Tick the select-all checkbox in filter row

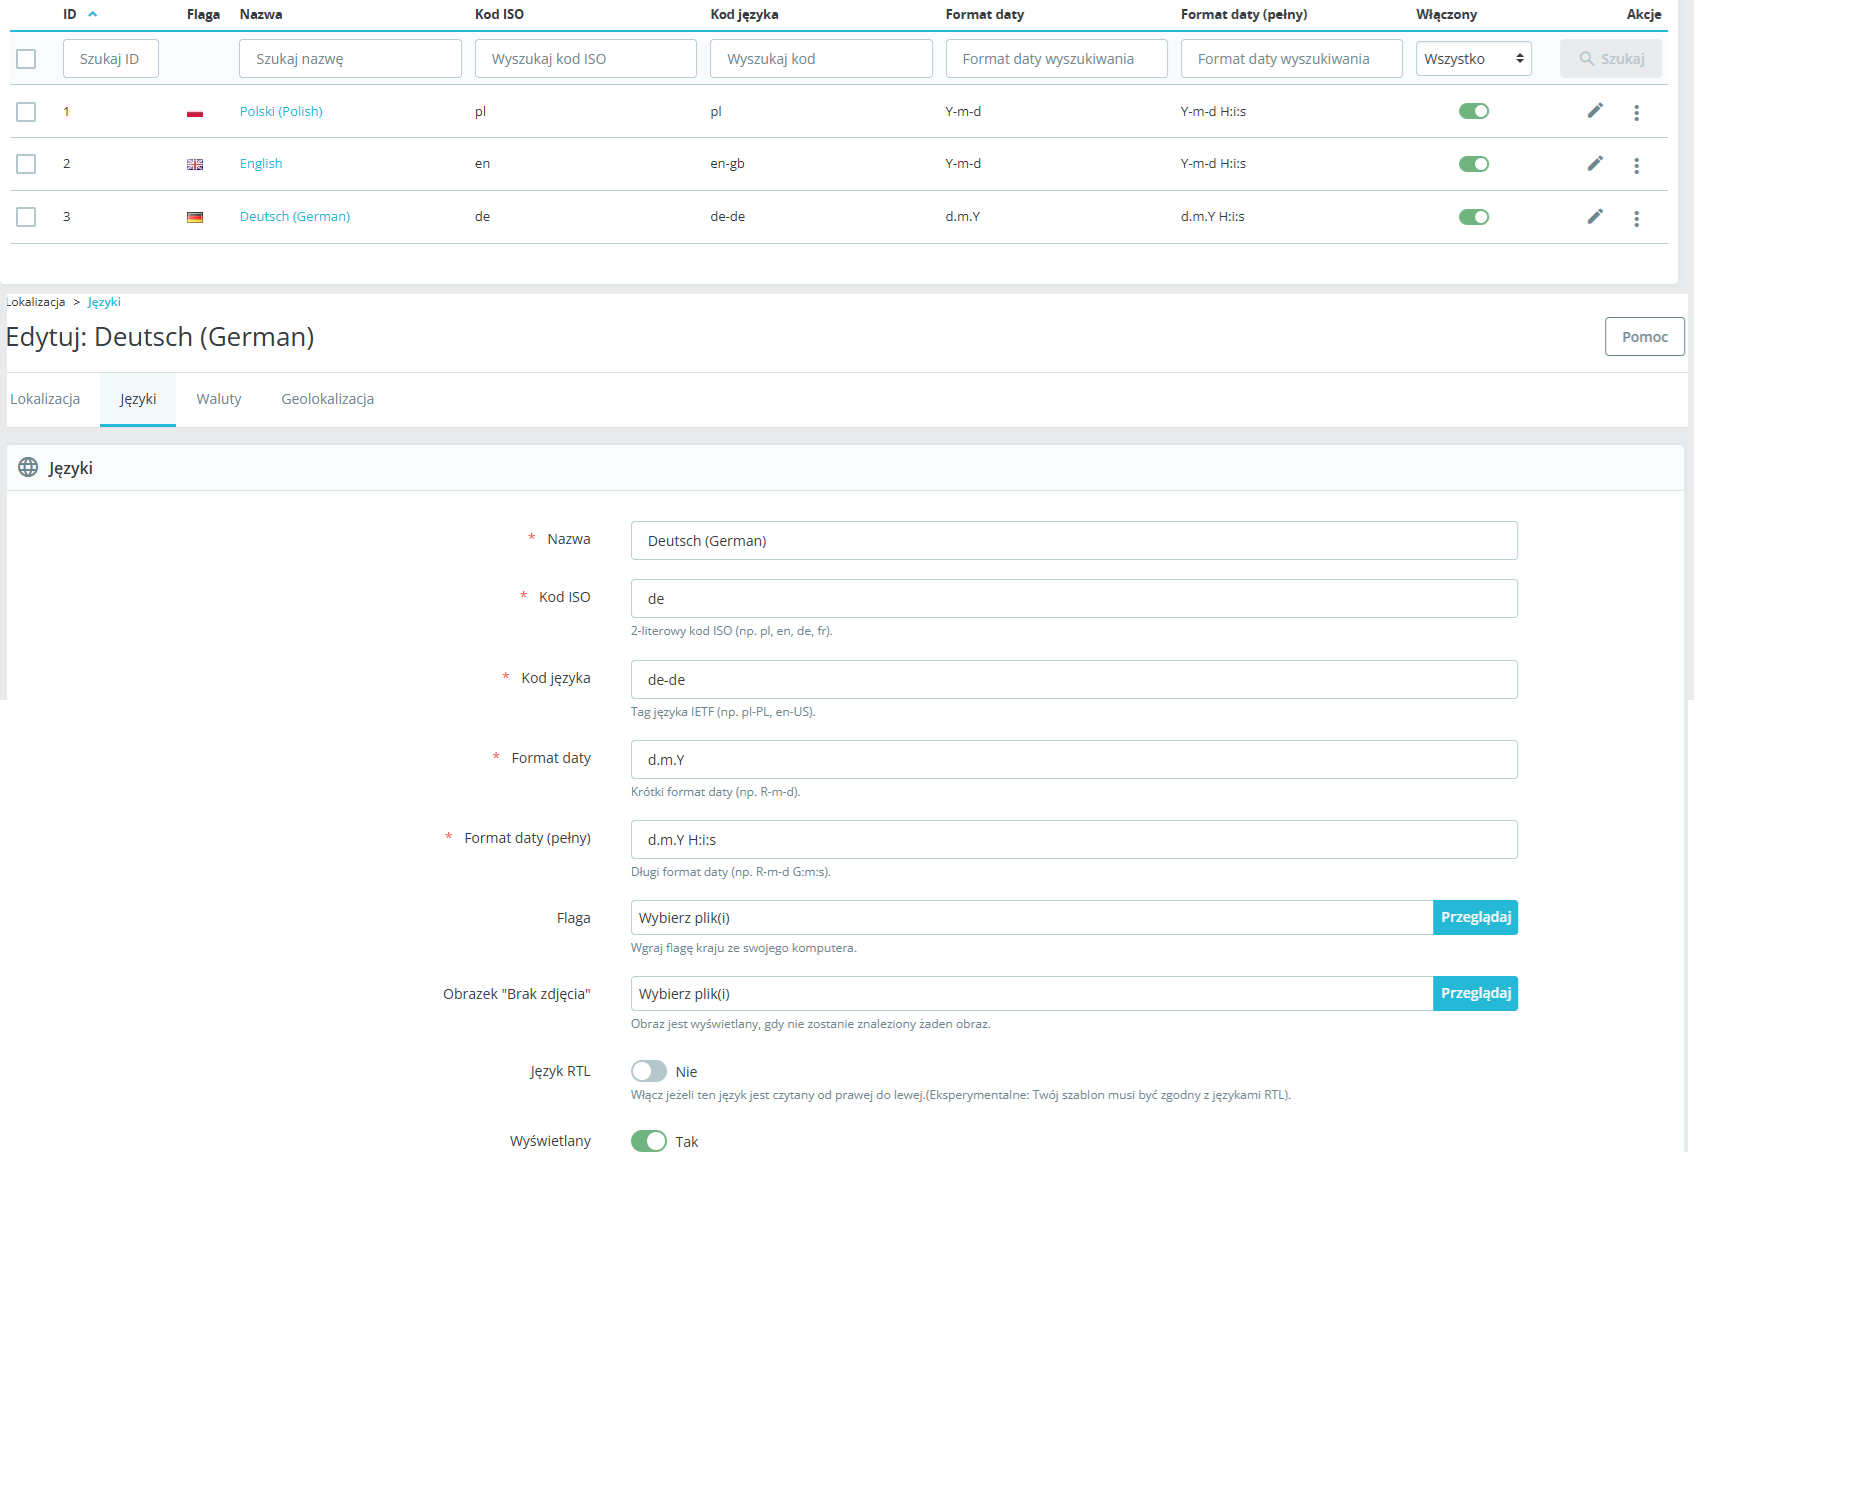click(26, 59)
